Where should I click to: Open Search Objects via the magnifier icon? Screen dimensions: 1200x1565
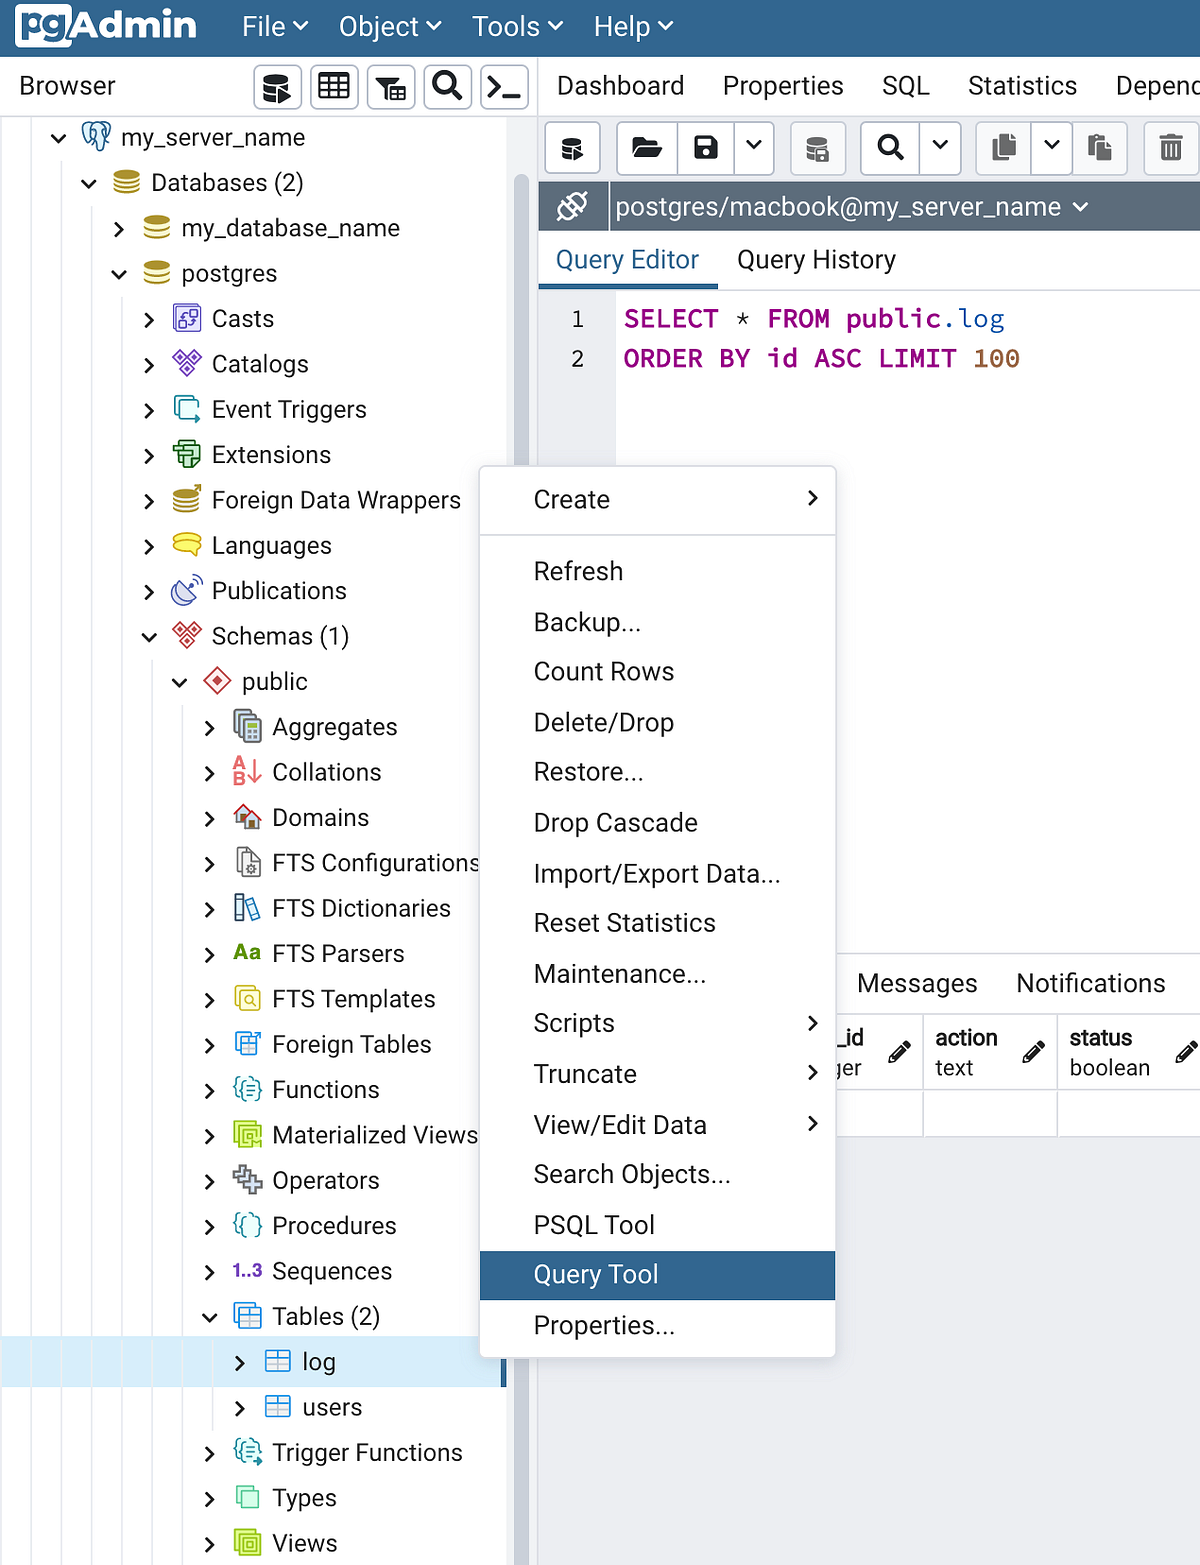point(447,86)
